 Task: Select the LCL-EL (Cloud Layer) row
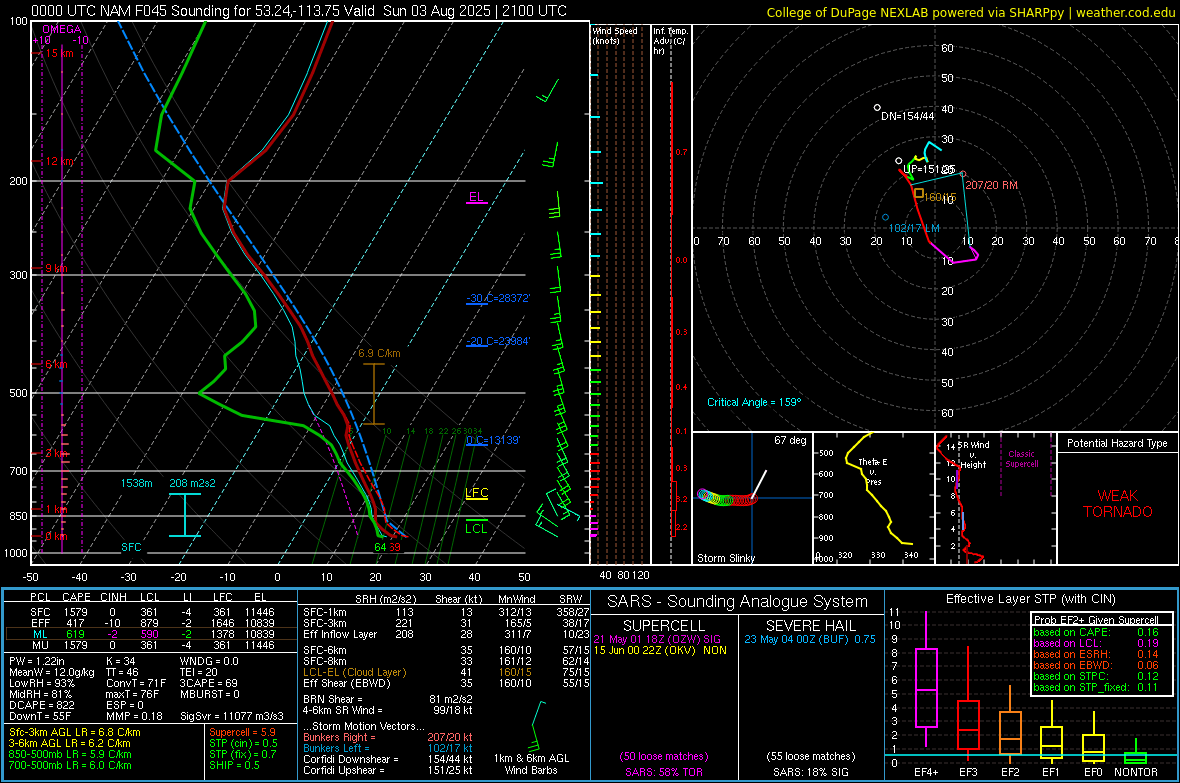446,672
